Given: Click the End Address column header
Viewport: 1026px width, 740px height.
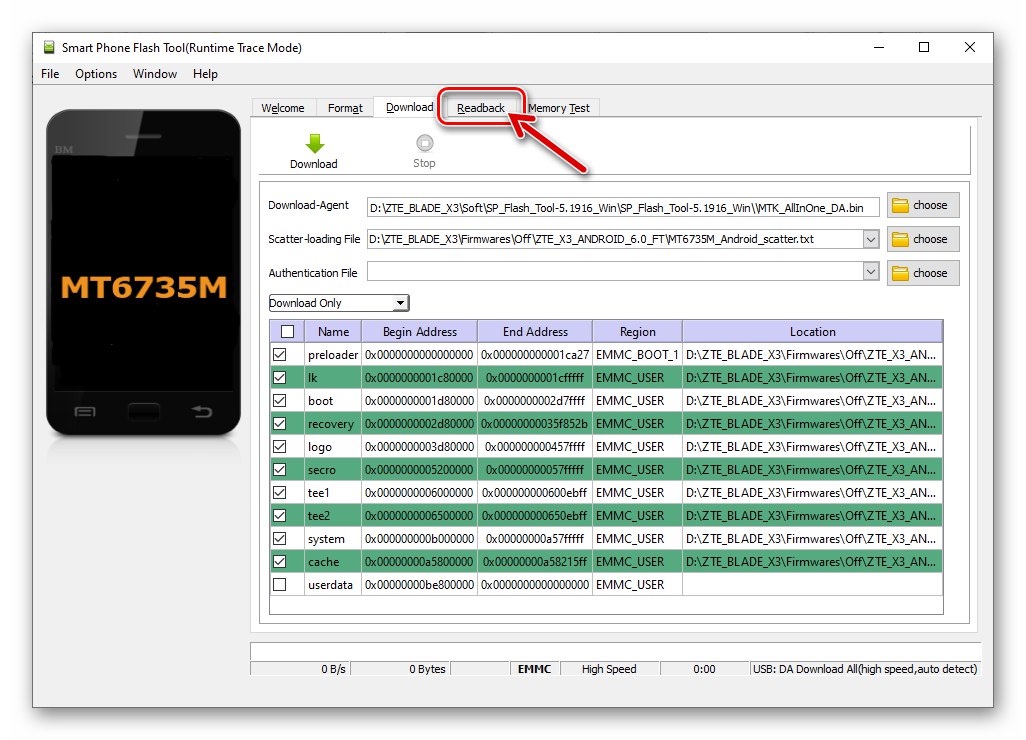Looking at the screenshot, I should [535, 332].
